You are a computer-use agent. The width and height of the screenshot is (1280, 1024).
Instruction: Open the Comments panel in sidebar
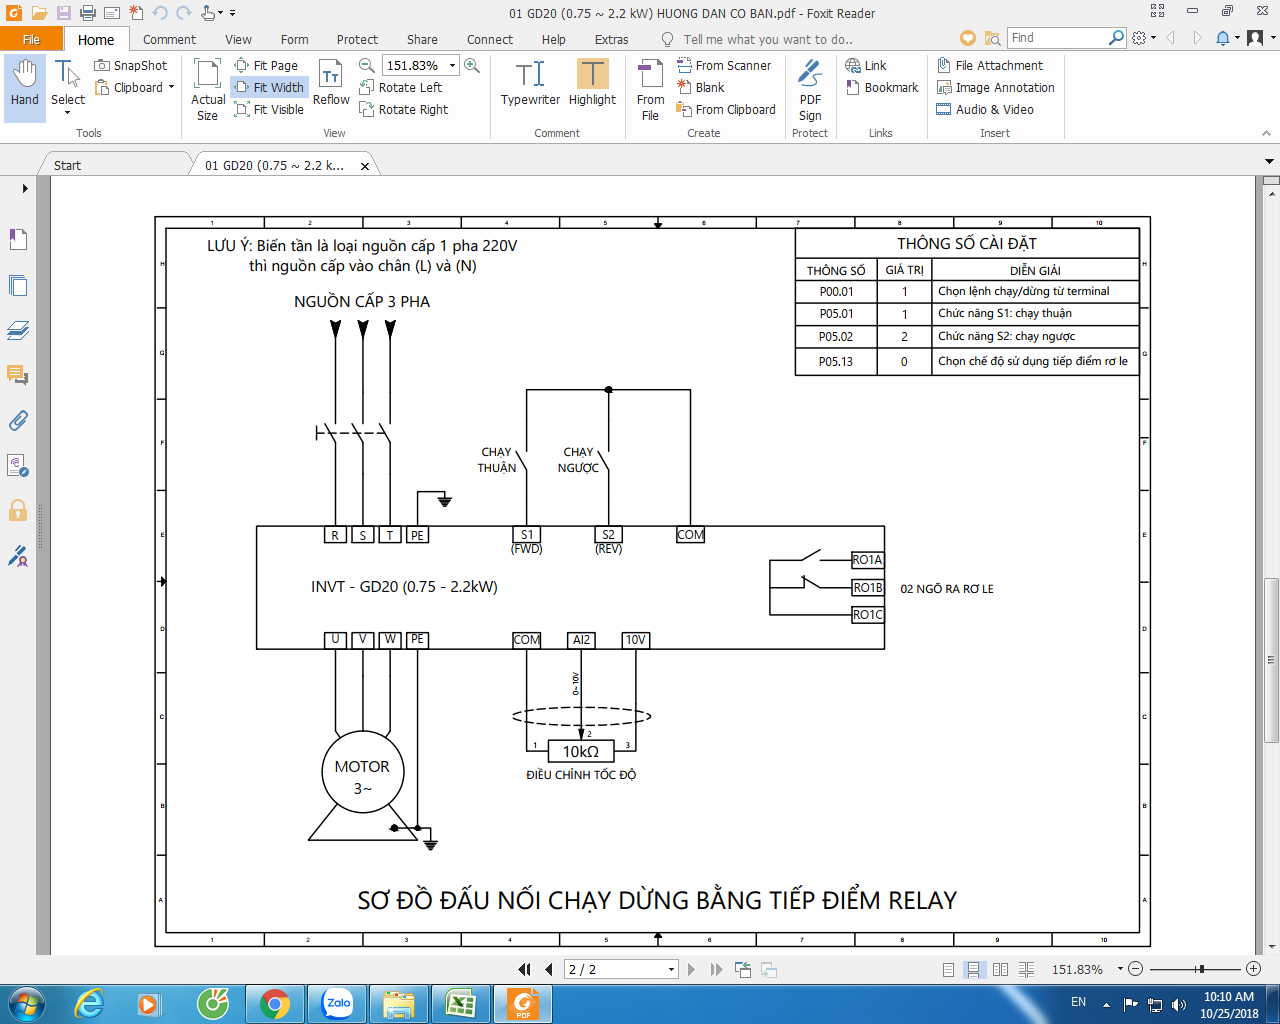coord(18,375)
